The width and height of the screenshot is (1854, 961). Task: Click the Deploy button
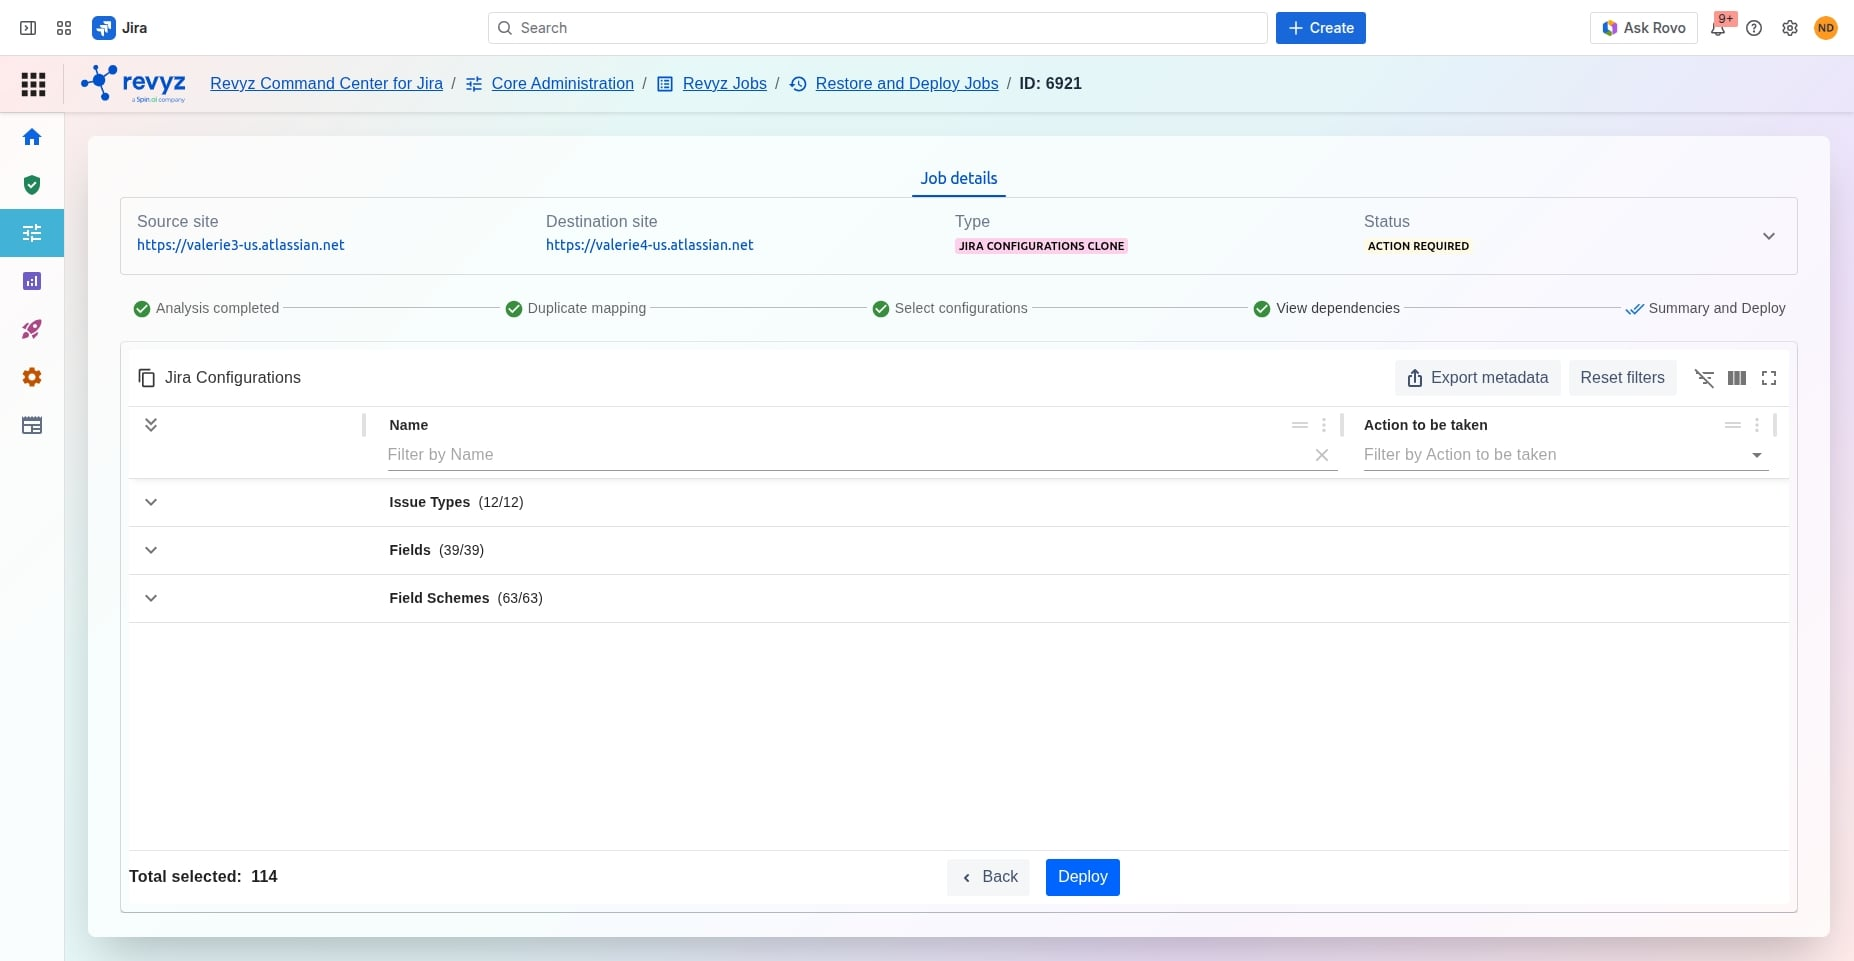[1083, 877]
